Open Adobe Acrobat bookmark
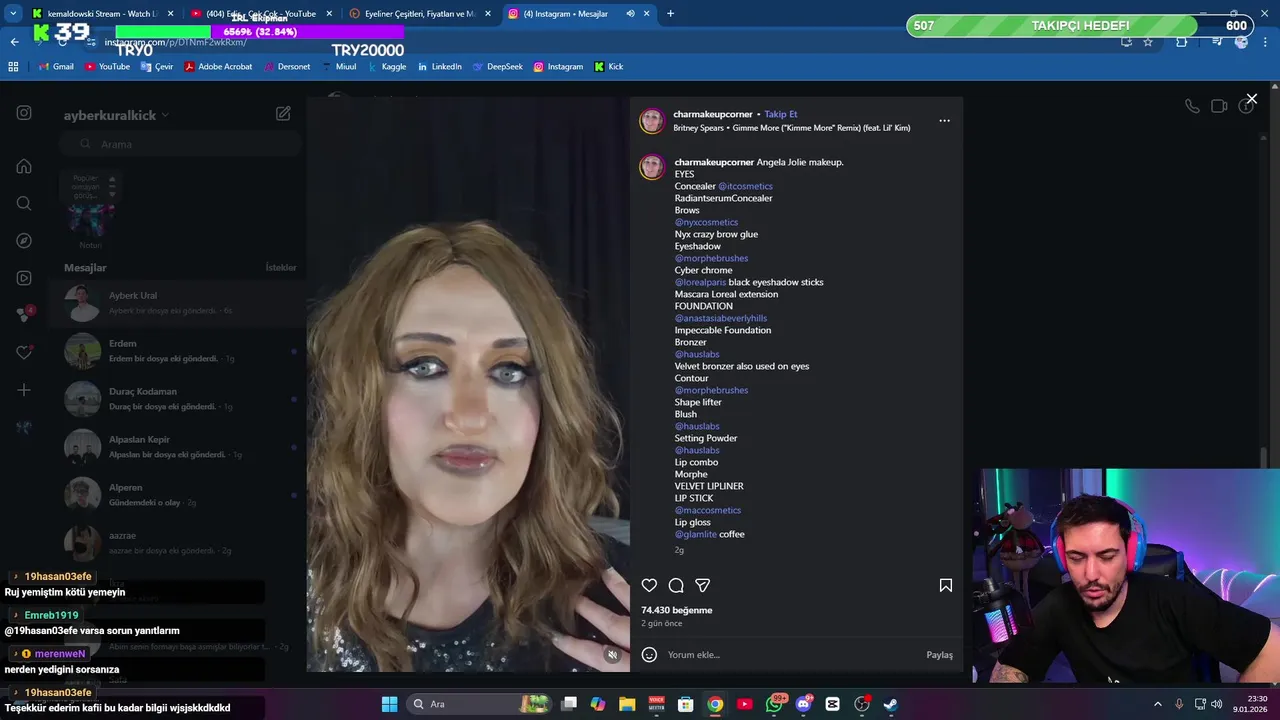Screen dimensions: 1280x720 218,67
